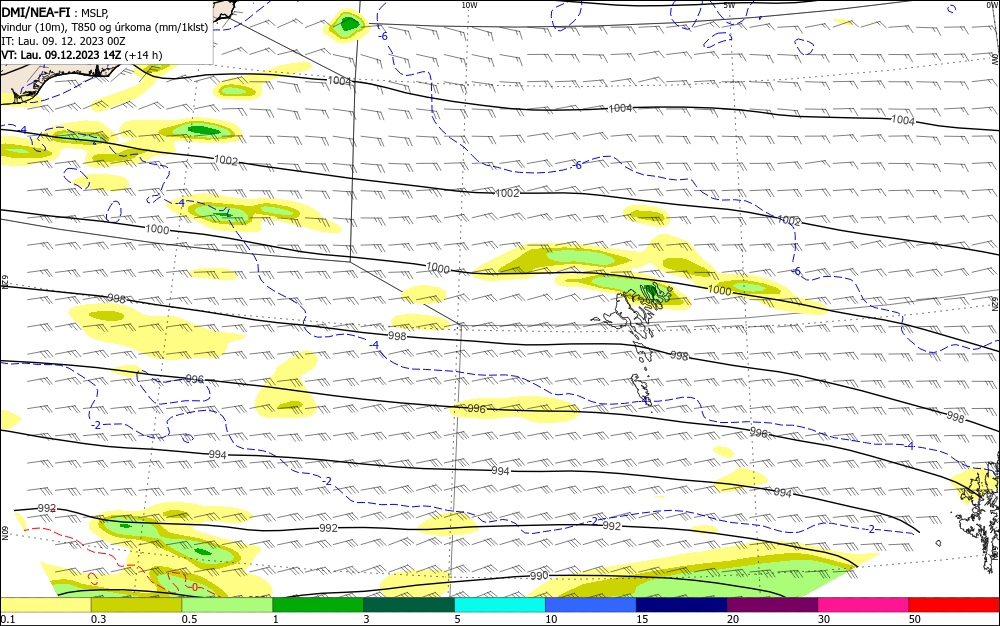Click the "0.3" legend value

coord(99,619)
